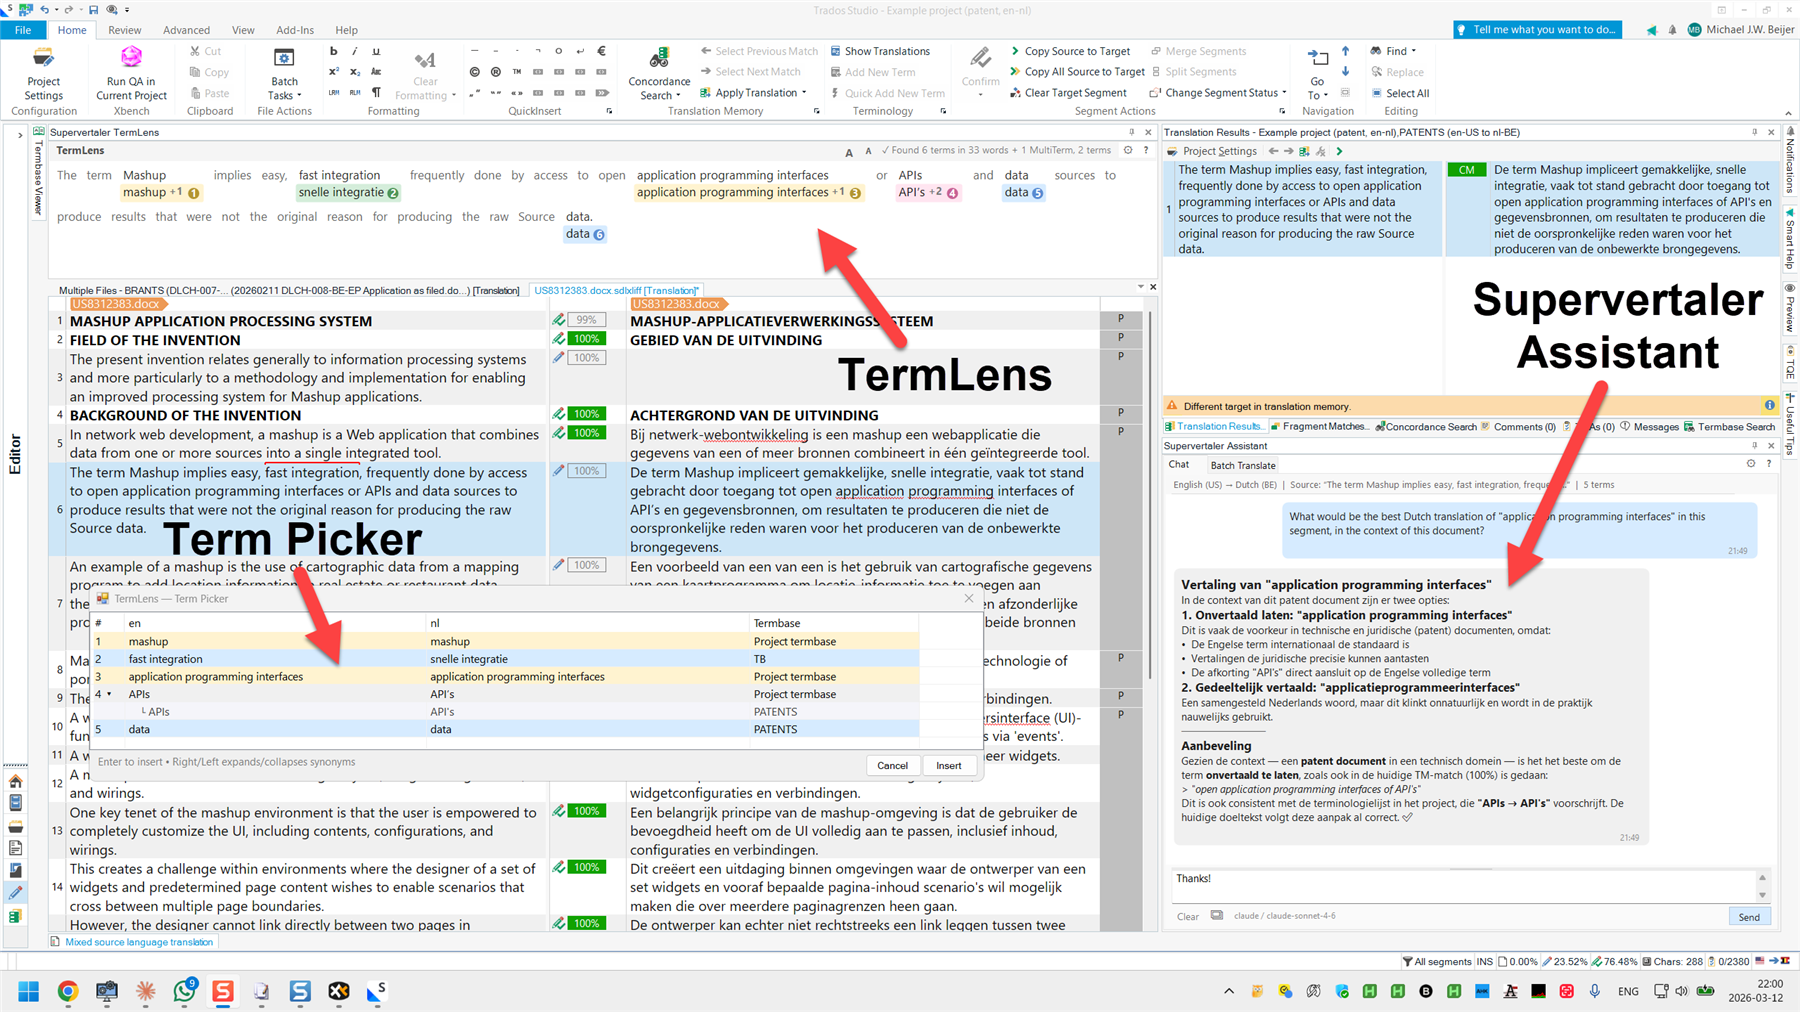Toggle bold formatting in the ribbon
This screenshot has height=1012, width=1800.
(333, 51)
